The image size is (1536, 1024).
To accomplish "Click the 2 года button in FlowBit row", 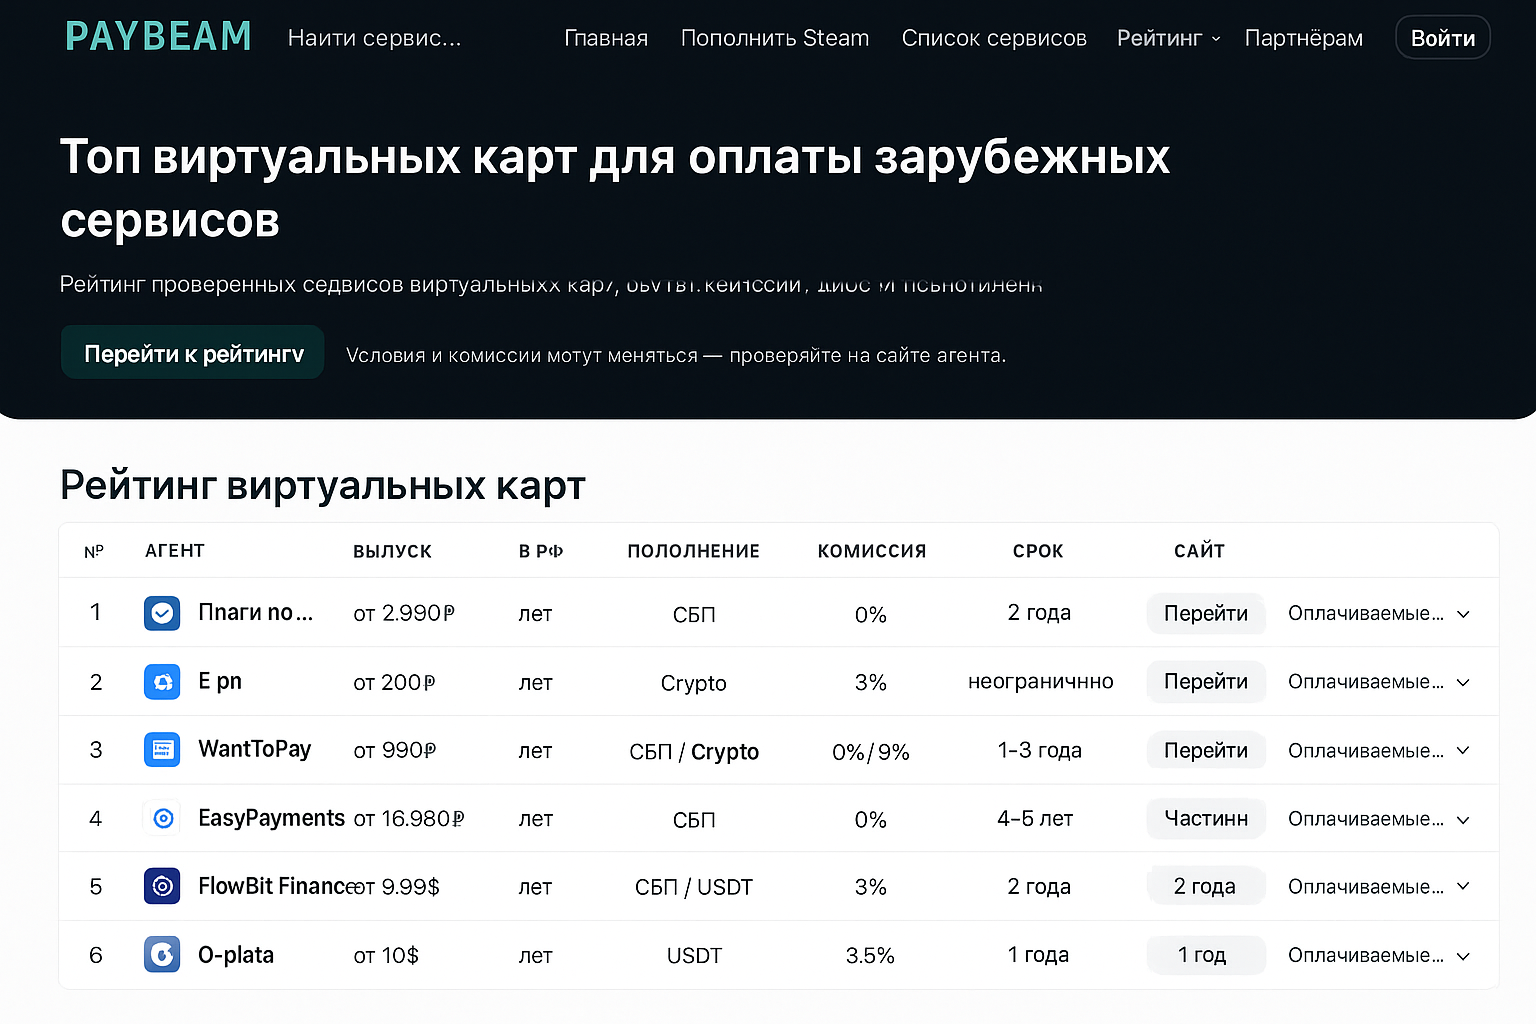I will click(x=1206, y=886).
